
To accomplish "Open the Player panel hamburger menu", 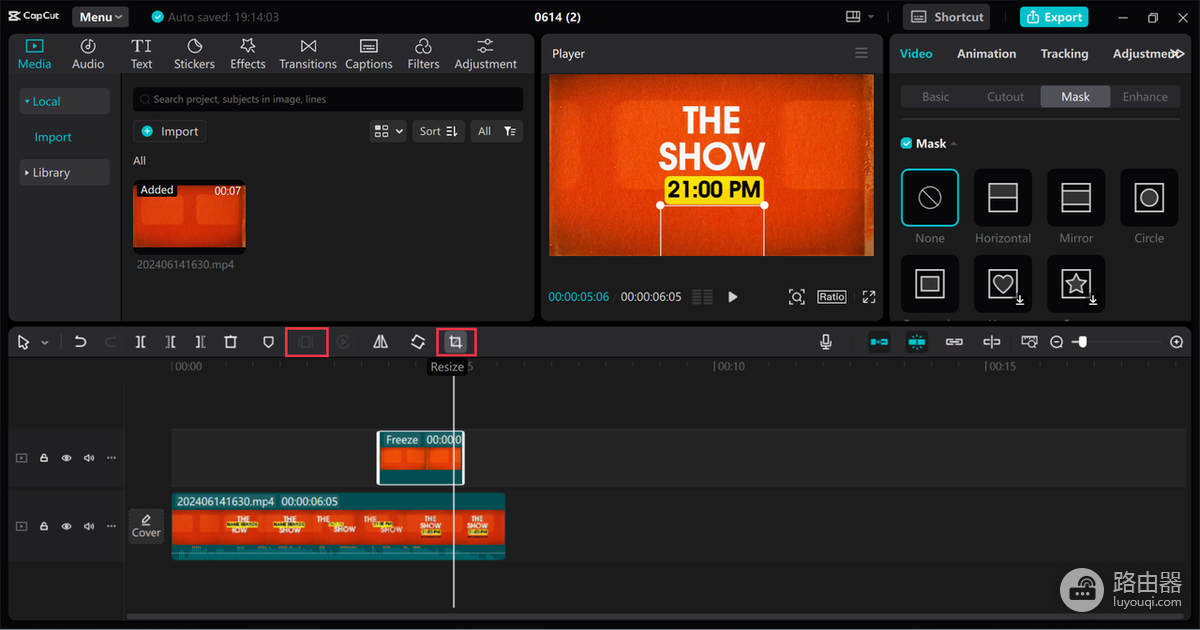I will click(862, 53).
